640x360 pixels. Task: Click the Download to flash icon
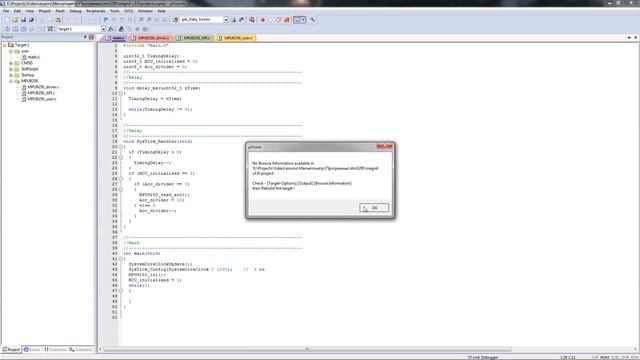(x=50, y=29)
